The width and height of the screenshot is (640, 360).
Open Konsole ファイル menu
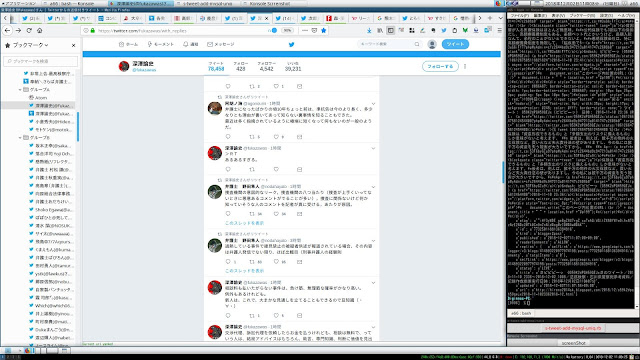(x=520, y=16)
